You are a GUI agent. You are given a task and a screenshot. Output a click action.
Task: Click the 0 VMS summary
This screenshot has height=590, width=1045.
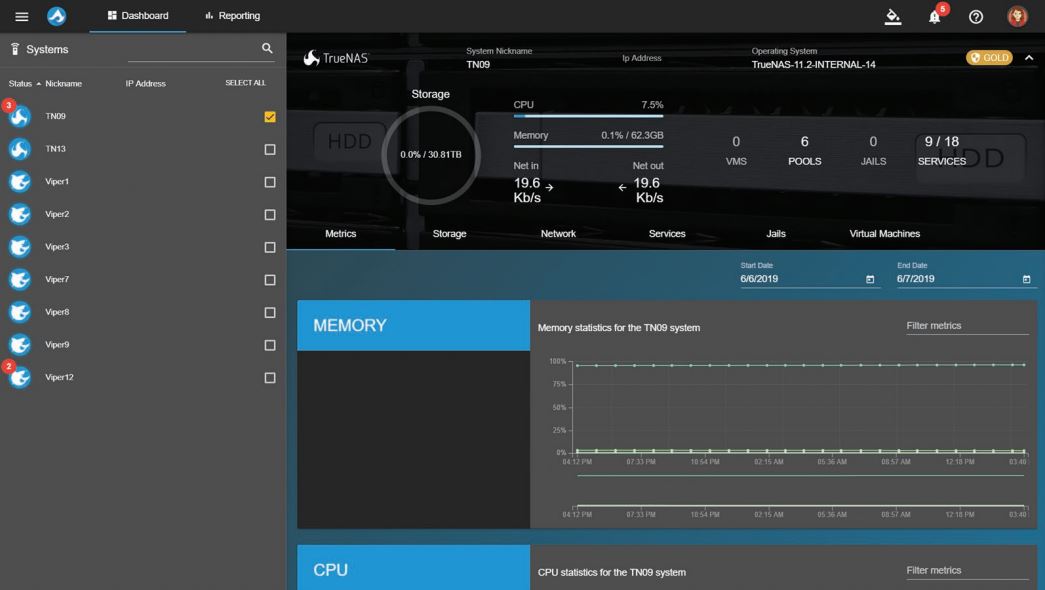(736, 151)
